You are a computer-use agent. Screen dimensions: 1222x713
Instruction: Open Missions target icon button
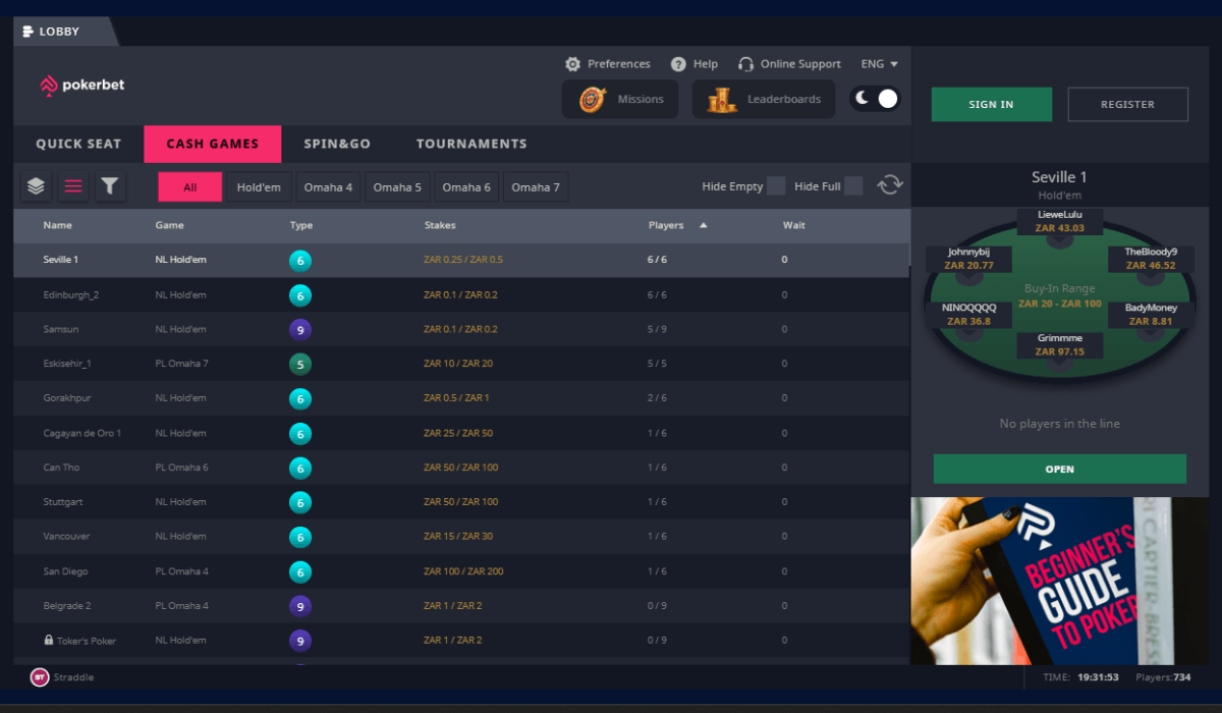click(x=620, y=99)
